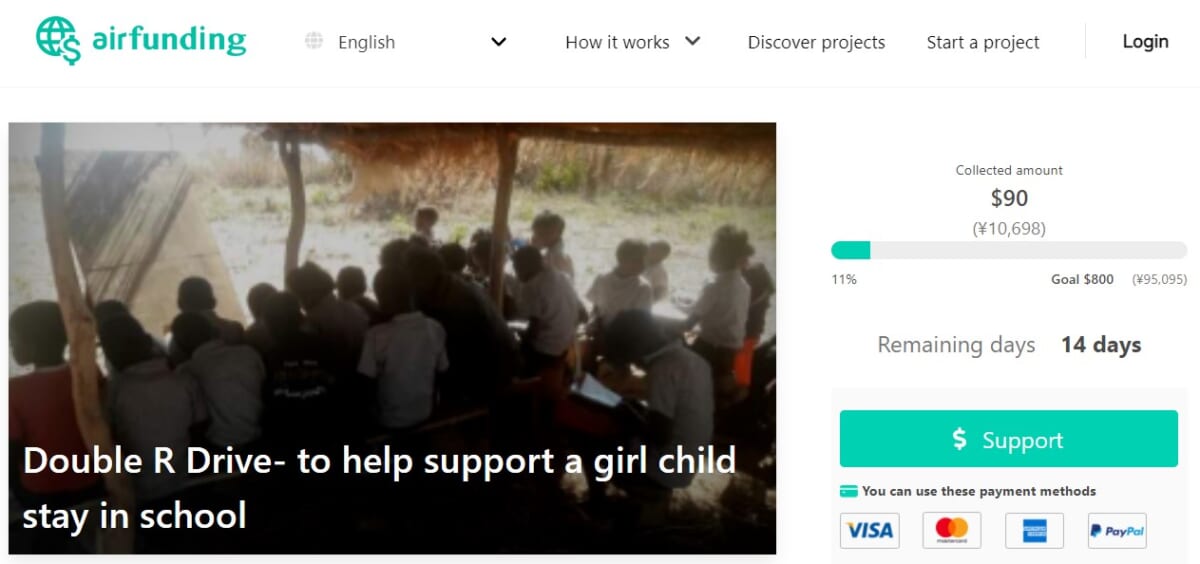This screenshot has width=1200, height=564.
Task: Click the airfunding brand name text
Action: point(169,40)
